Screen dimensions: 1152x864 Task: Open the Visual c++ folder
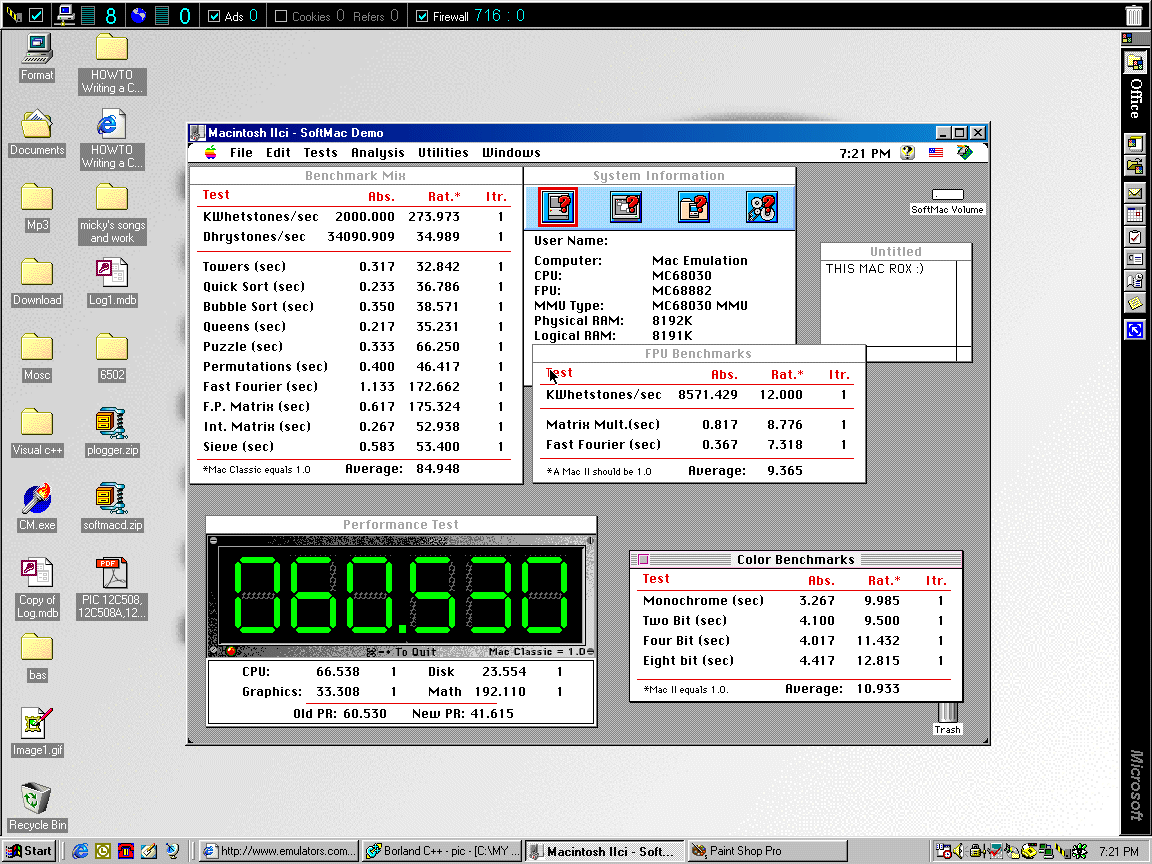(x=37, y=423)
